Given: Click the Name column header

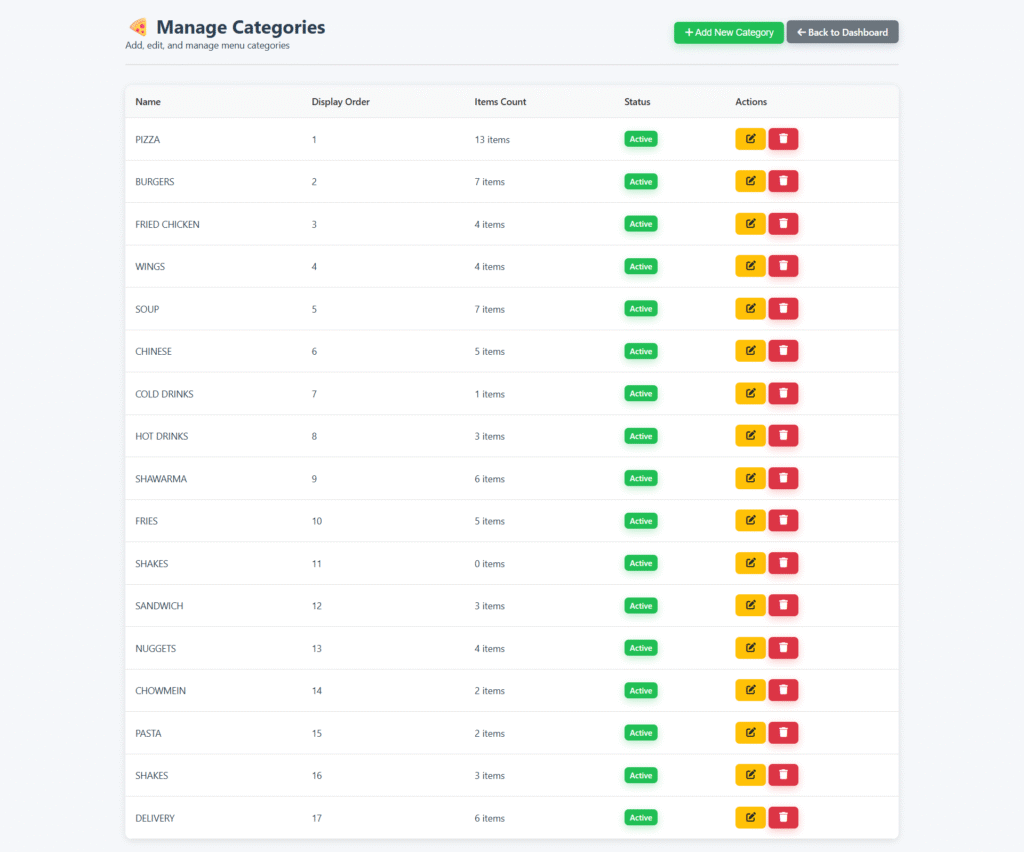Looking at the screenshot, I should pyautogui.click(x=148, y=102).
